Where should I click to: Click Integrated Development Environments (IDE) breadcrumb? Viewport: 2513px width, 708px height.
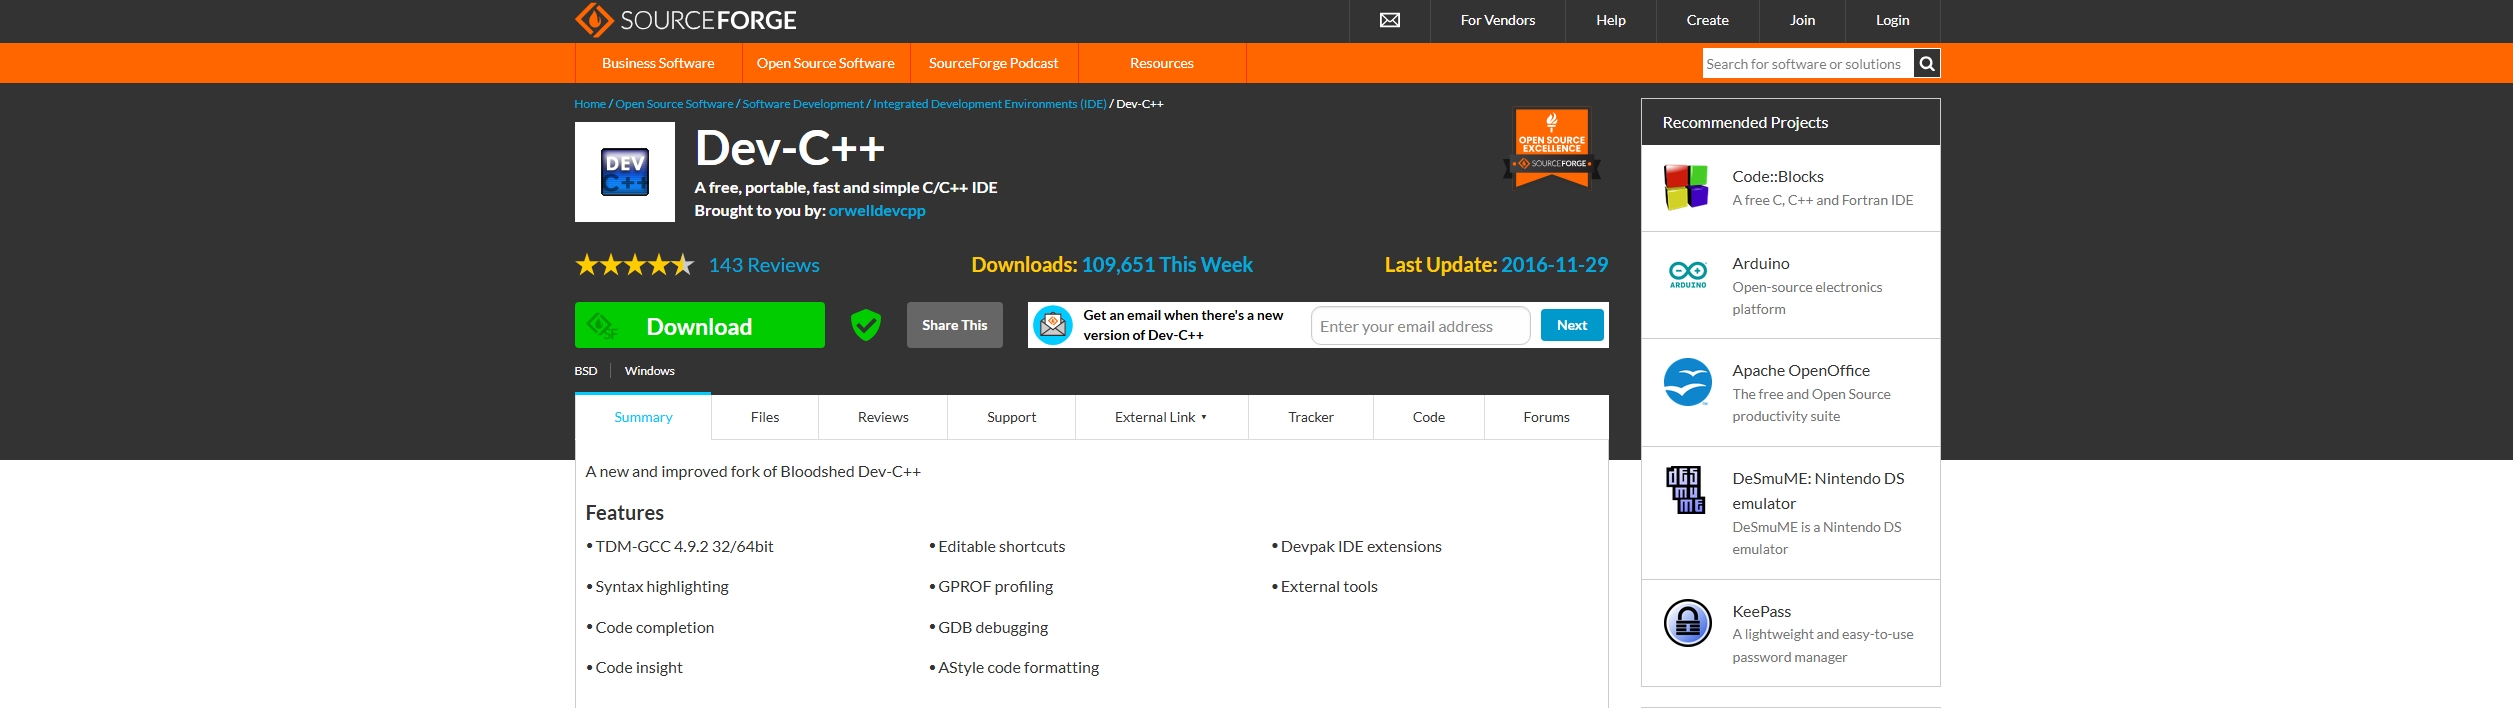click(990, 104)
